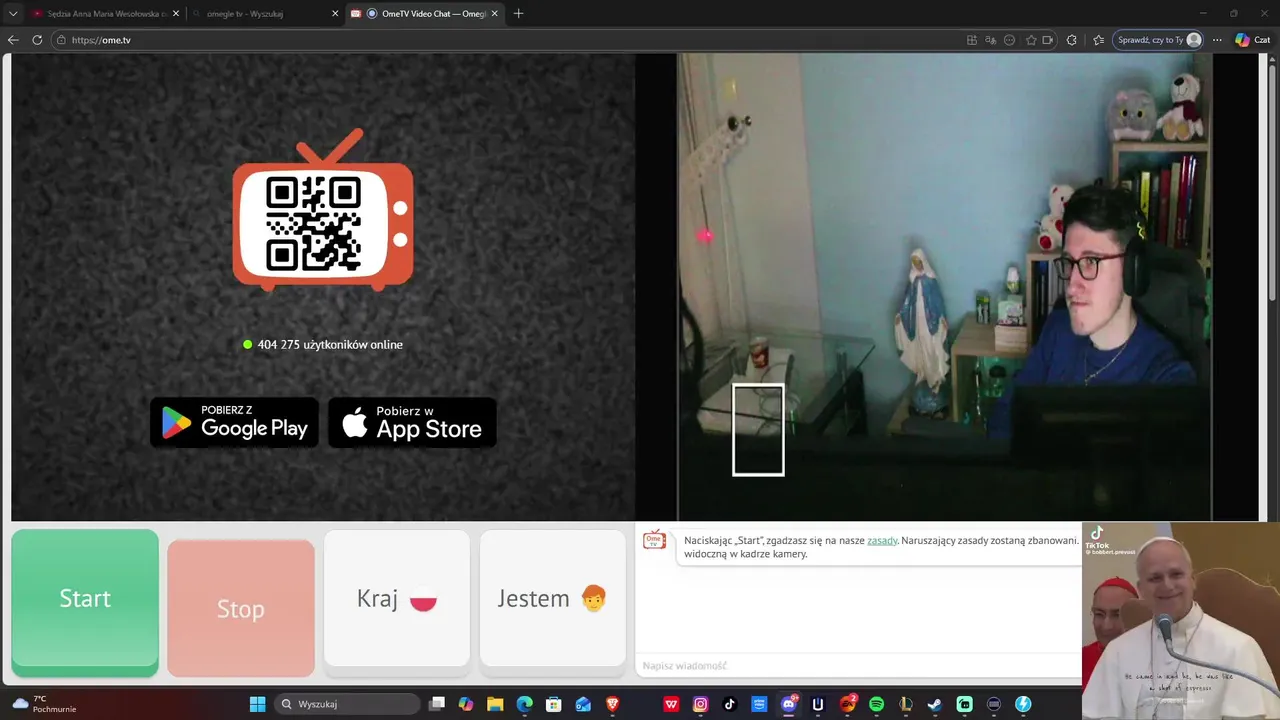Open browser settings and more menu

click(1217, 40)
